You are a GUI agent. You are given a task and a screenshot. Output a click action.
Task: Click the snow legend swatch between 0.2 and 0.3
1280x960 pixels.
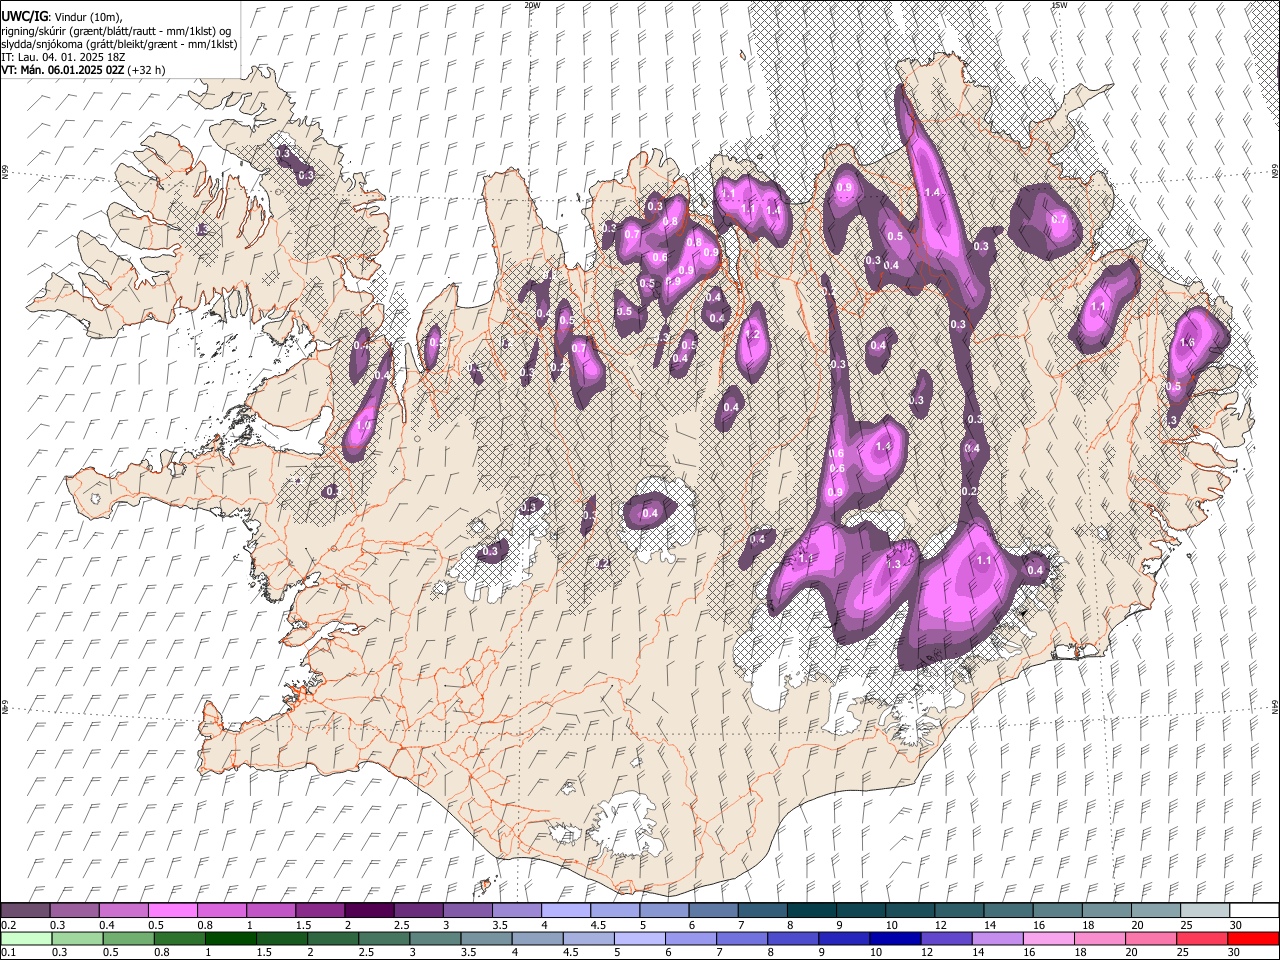25,911
